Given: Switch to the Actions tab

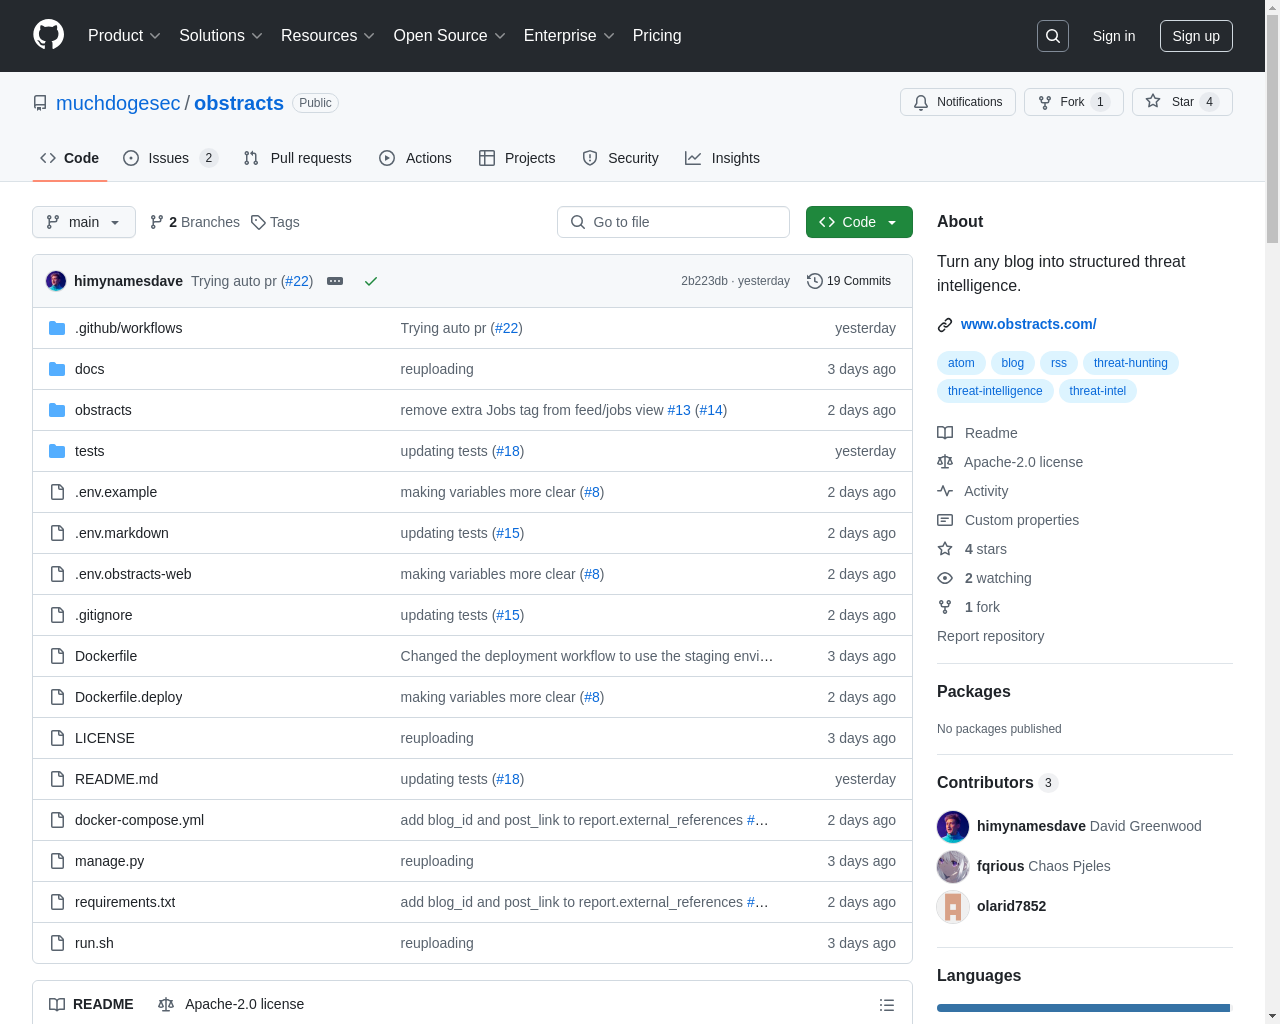Looking at the screenshot, I should click(x=416, y=158).
